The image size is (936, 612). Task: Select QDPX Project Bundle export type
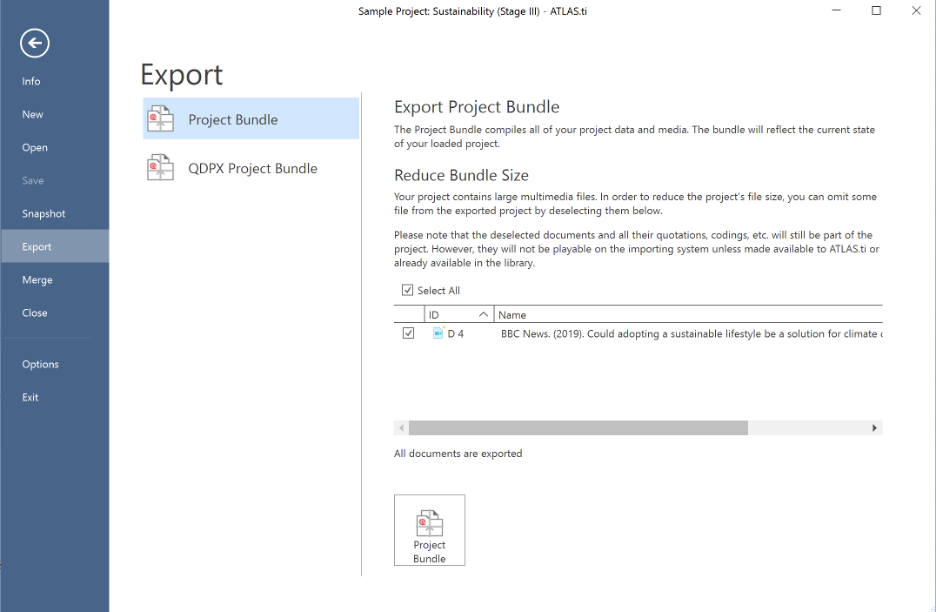coord(251,168)
